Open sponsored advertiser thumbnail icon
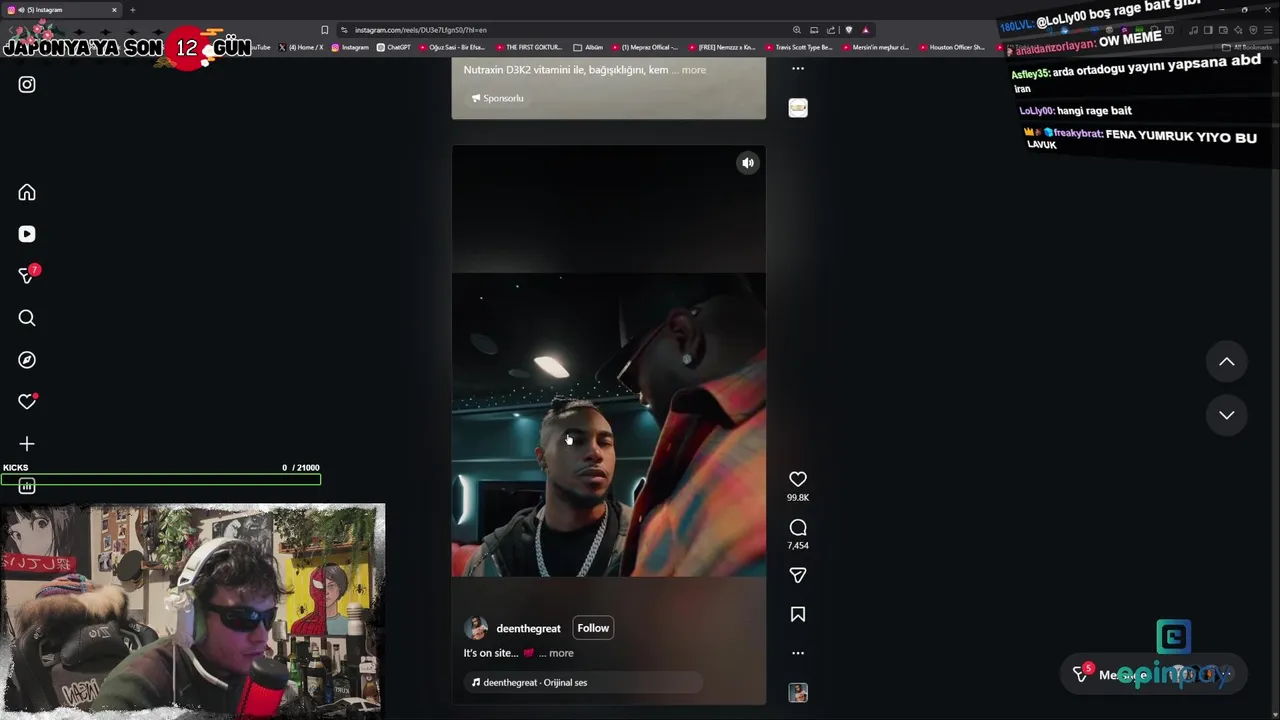Screen dimensions: 1280x720 point(798,108)
